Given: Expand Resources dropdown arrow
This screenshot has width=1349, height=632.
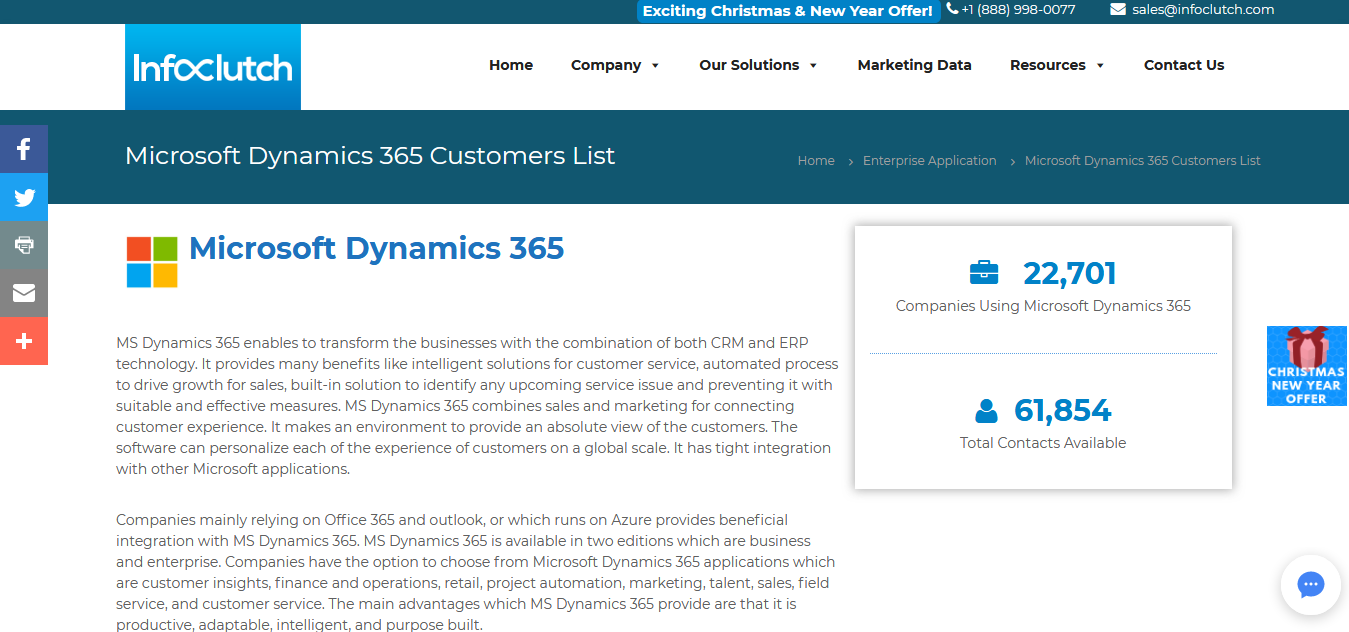Looking at the screenshot, I should (1100, 66).
